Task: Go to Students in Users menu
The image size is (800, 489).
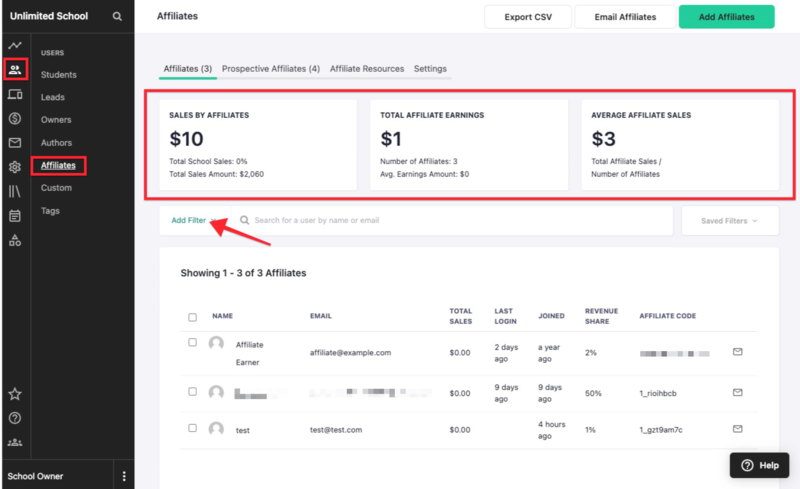Action: [x=59, y=75]
